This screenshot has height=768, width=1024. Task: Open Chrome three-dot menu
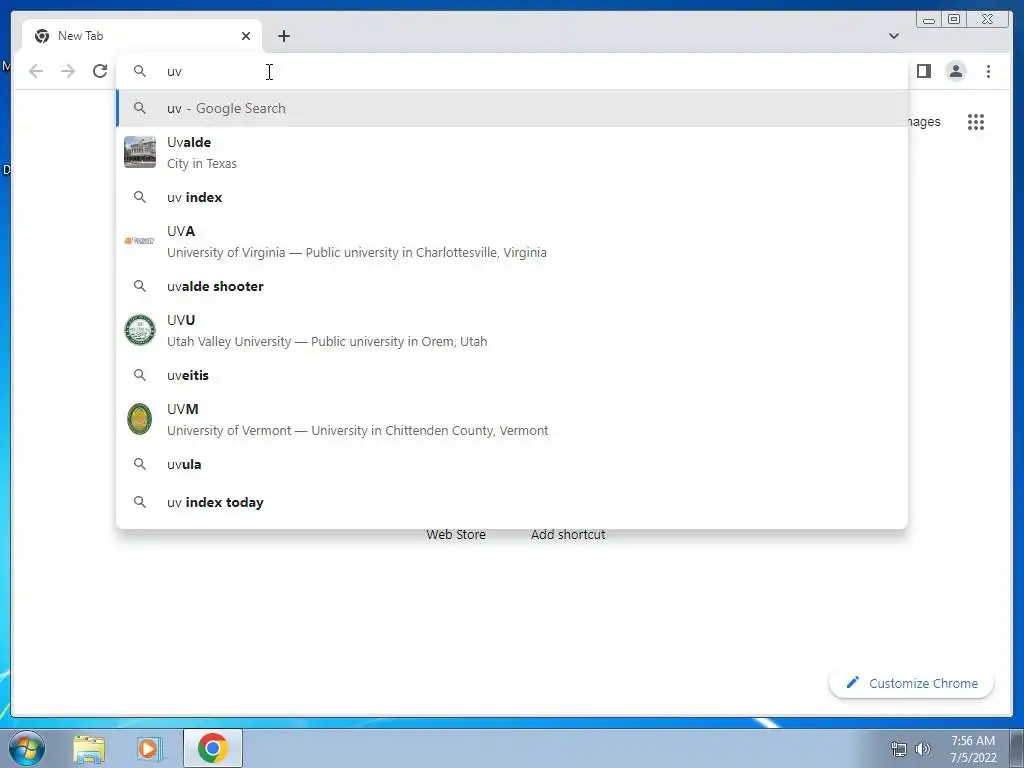click(x=988, y=71)
